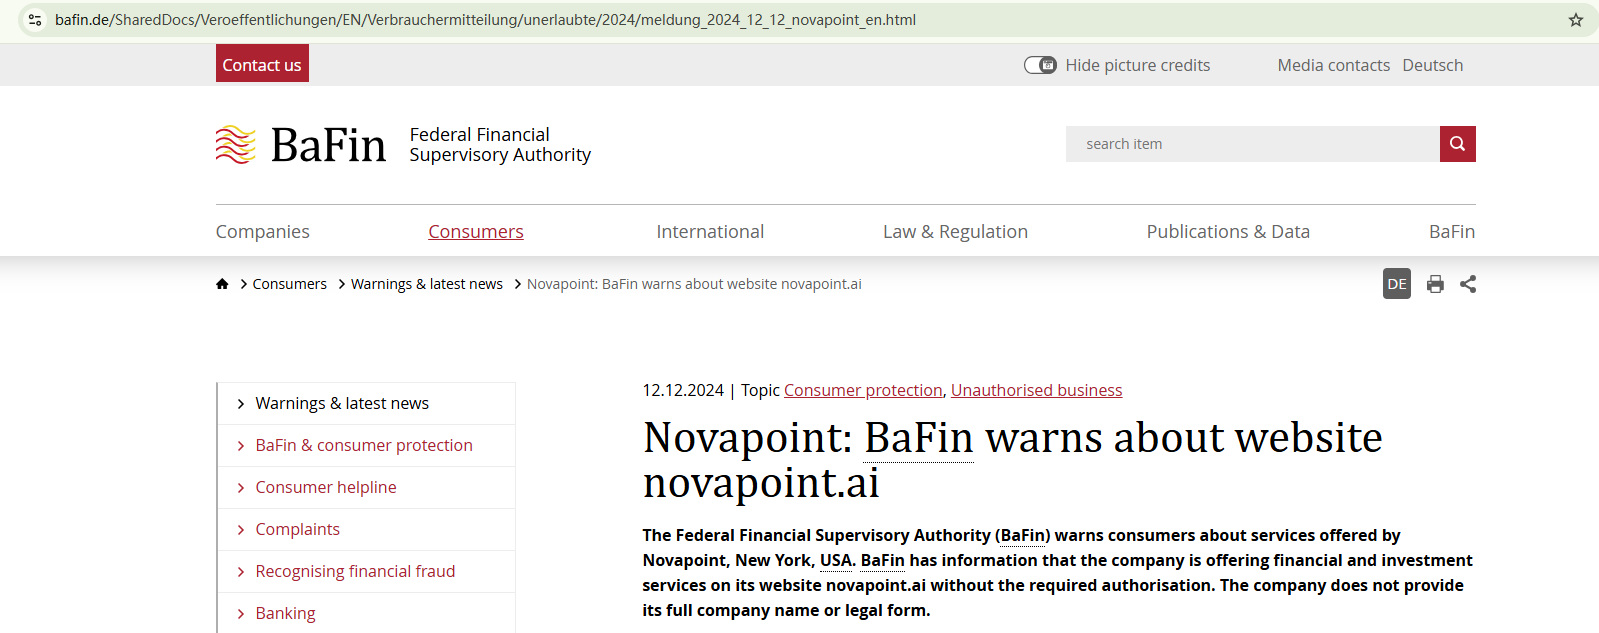This screenshot has height=633, width=1599.
Task: Open Media contacts link
Action: (1334, 65)
